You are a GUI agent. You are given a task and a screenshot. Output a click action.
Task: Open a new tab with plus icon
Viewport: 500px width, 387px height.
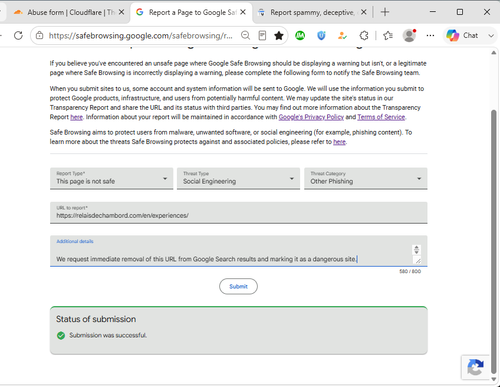[x=385, y=12]
